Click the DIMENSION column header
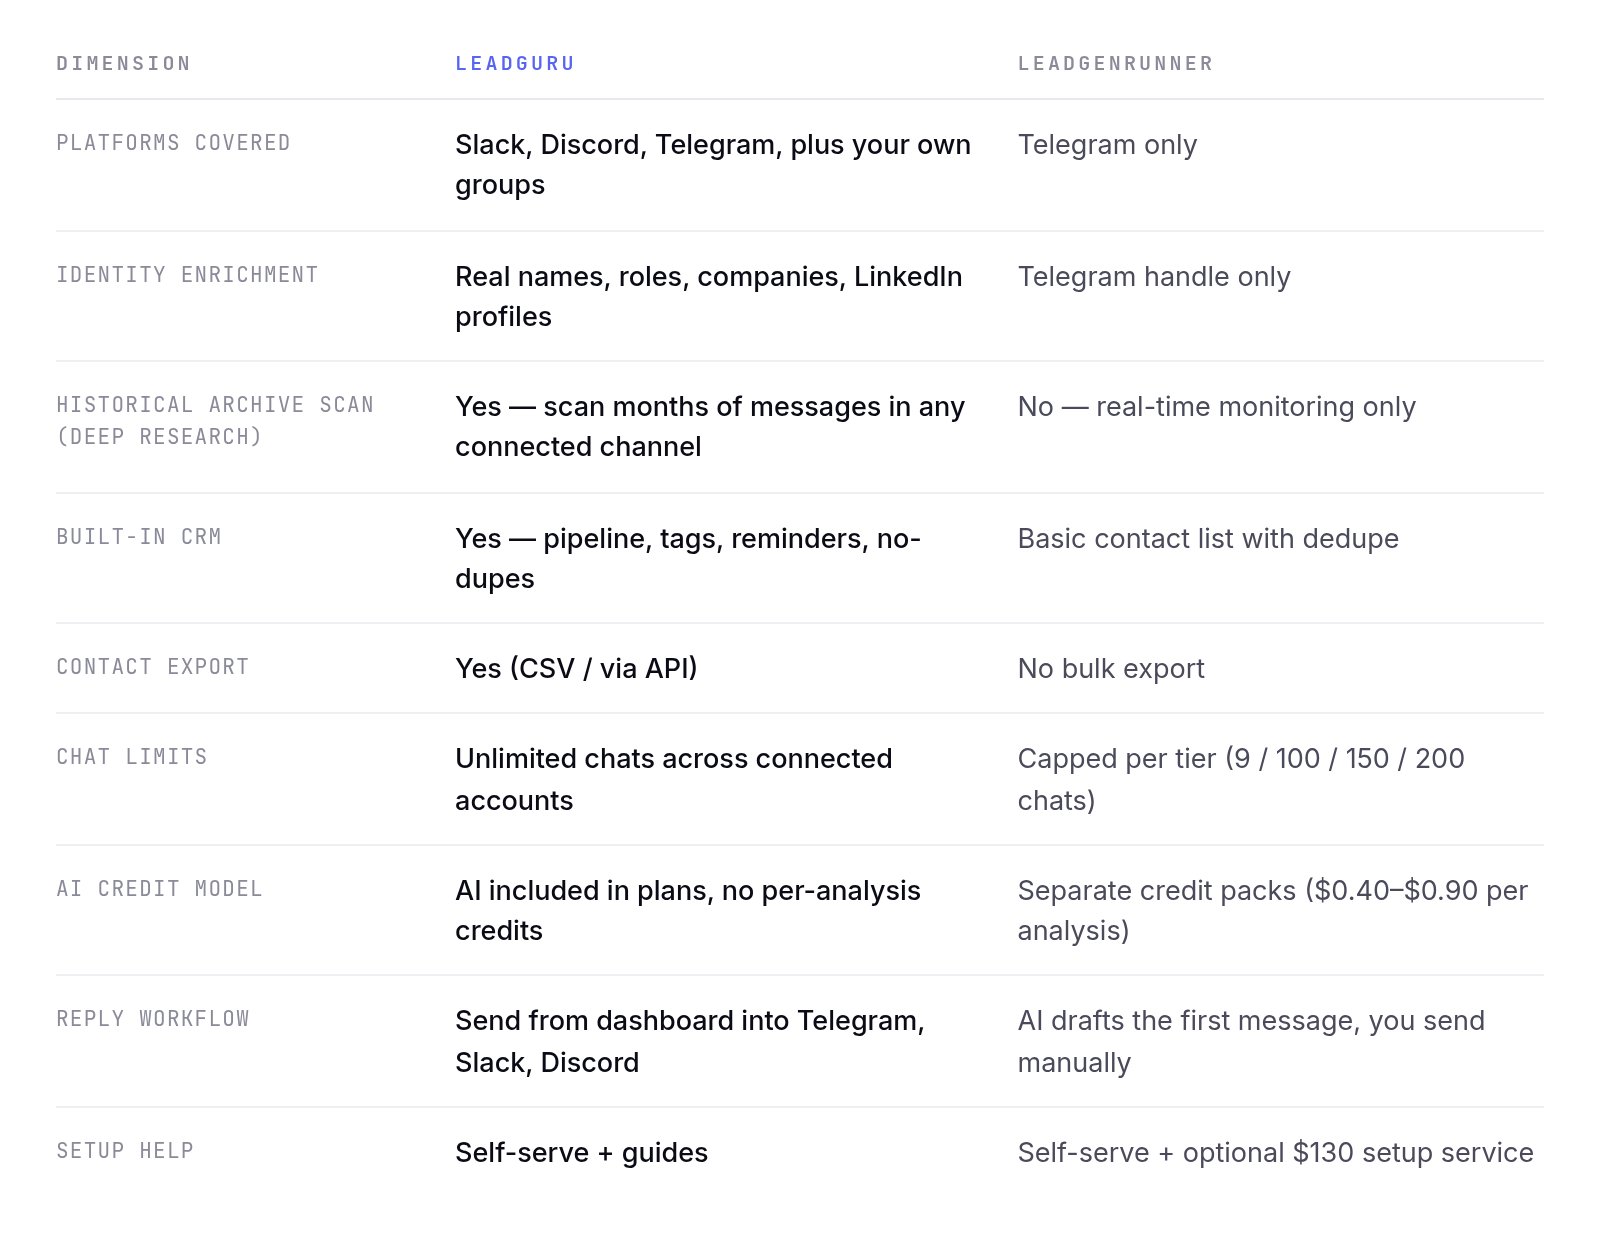 point(123,64)
